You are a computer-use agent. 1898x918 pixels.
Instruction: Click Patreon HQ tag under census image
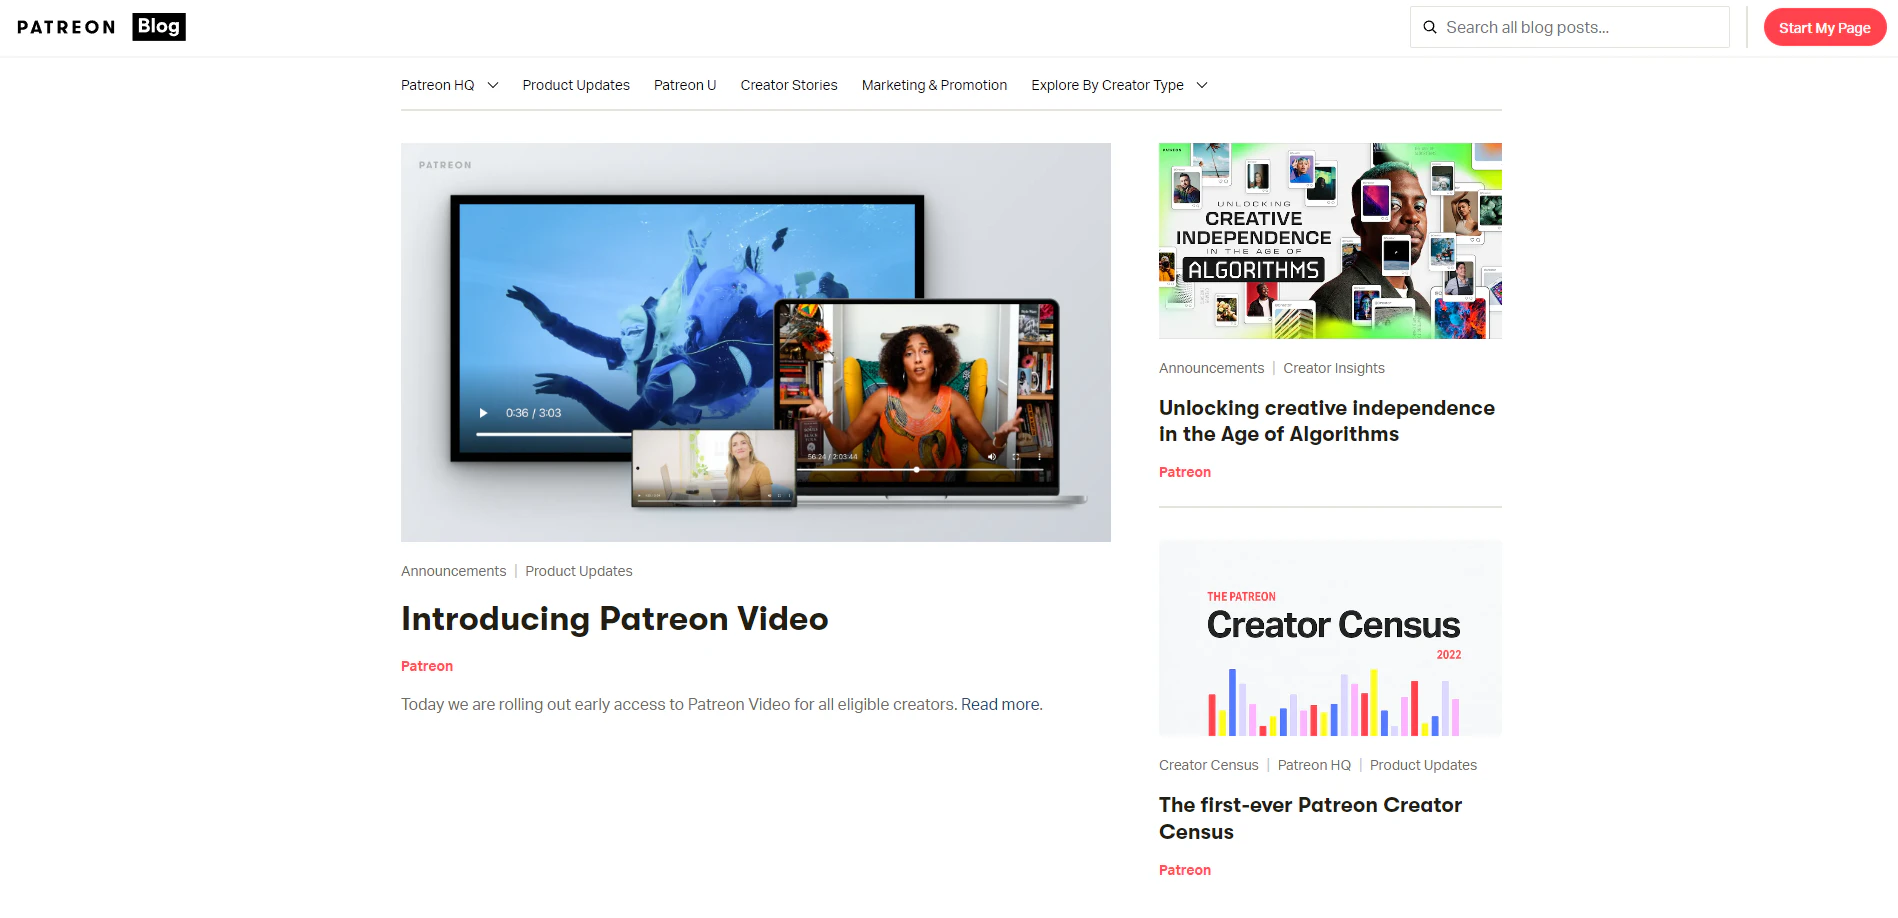(1314, 765)
